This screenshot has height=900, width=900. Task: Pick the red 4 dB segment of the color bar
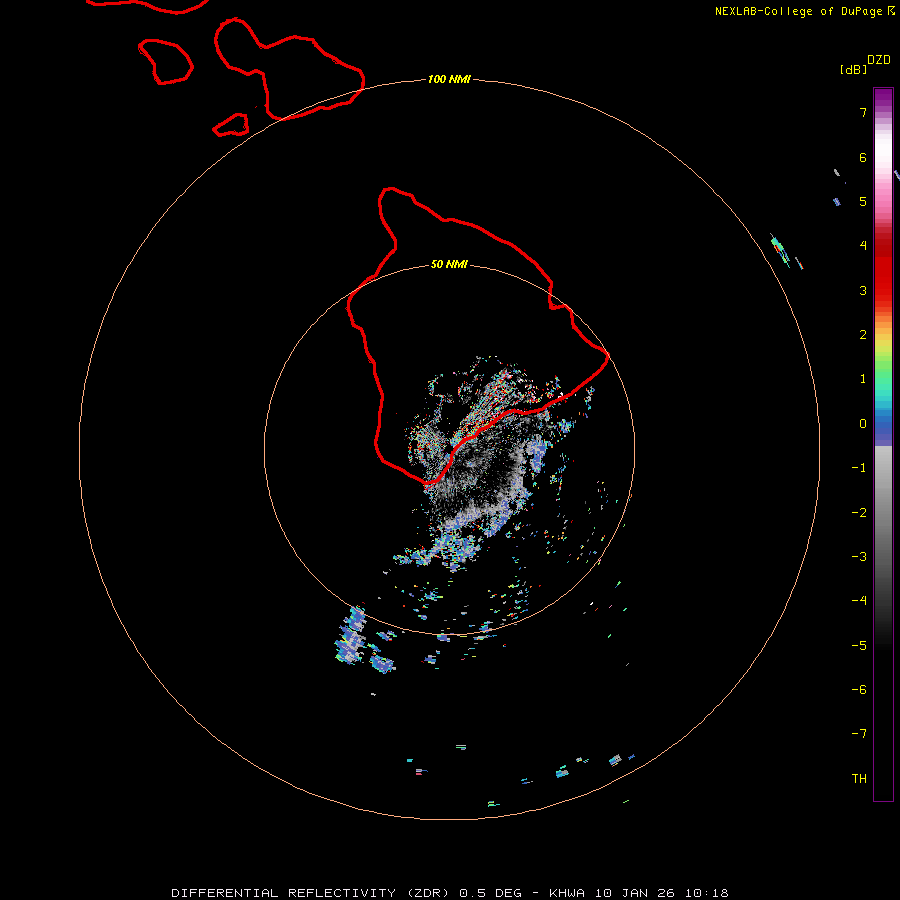[883, 246]
